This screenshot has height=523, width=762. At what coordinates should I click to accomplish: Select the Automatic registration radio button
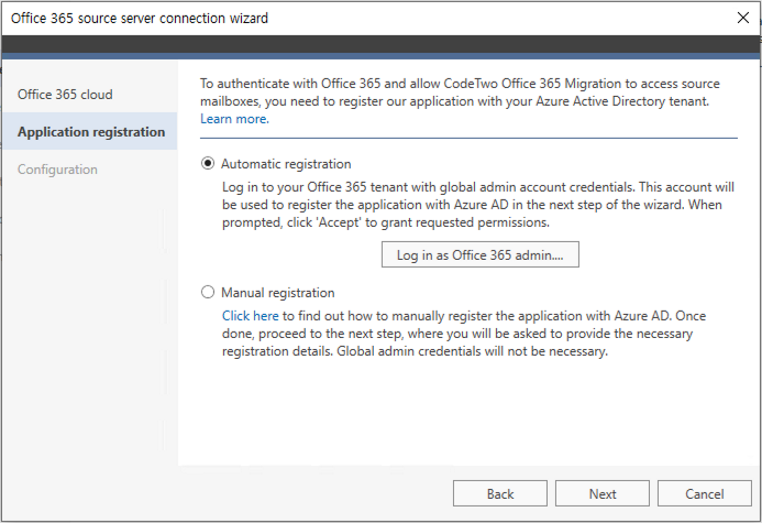pos(208,163)
